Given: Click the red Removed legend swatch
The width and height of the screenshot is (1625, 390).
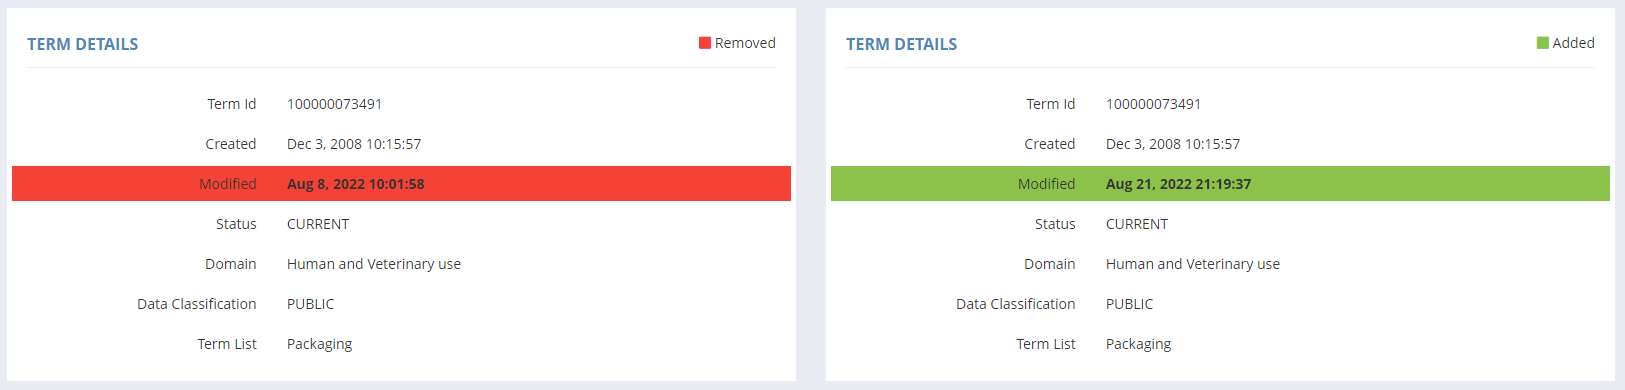Looking at the screenshot, I should coord(705,43).
